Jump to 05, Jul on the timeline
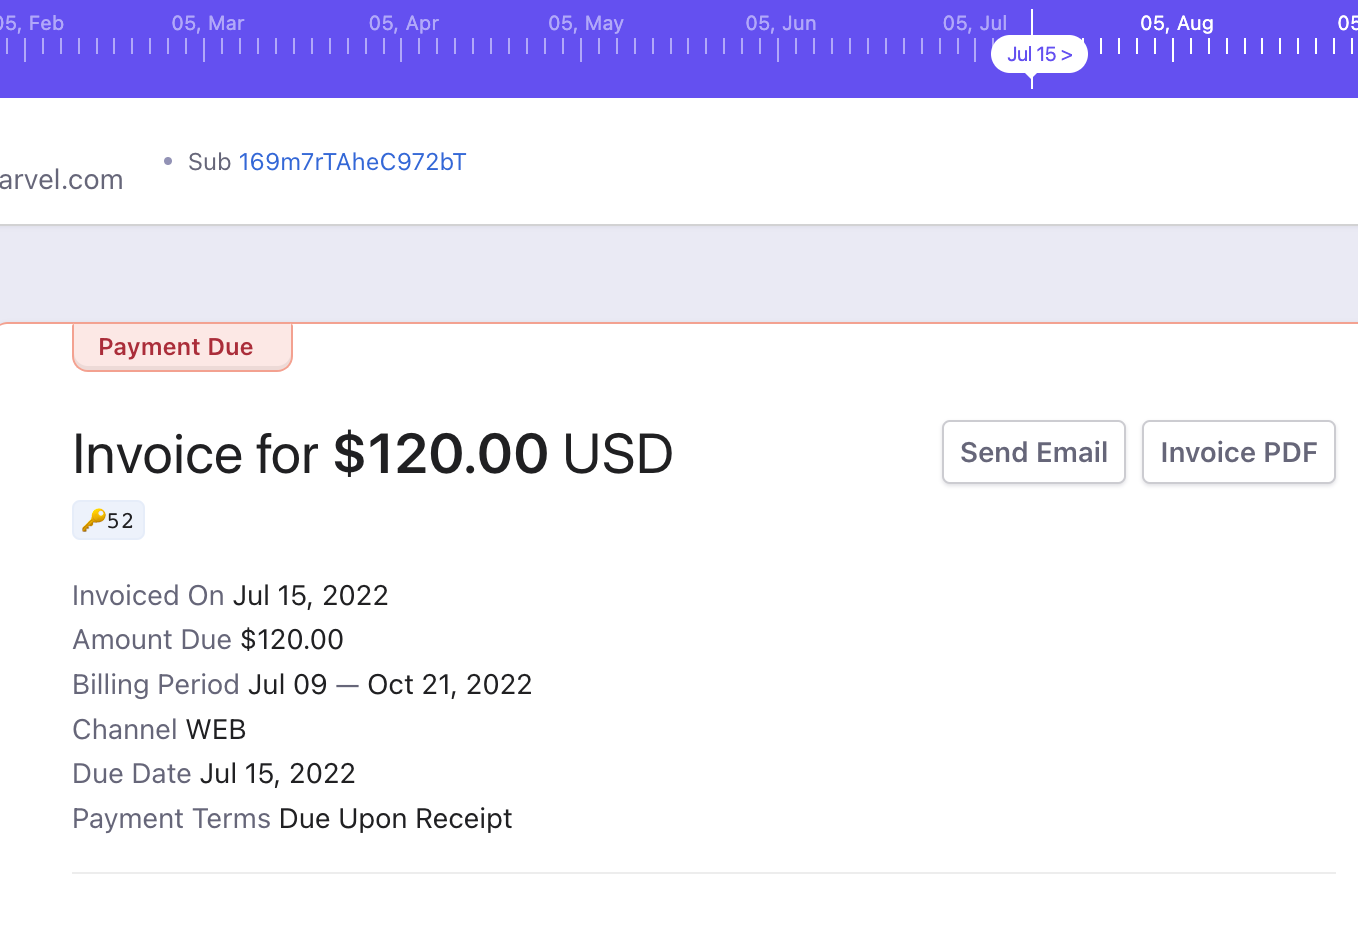Viewport: 1358px width, 940px height. pos(975,23)
